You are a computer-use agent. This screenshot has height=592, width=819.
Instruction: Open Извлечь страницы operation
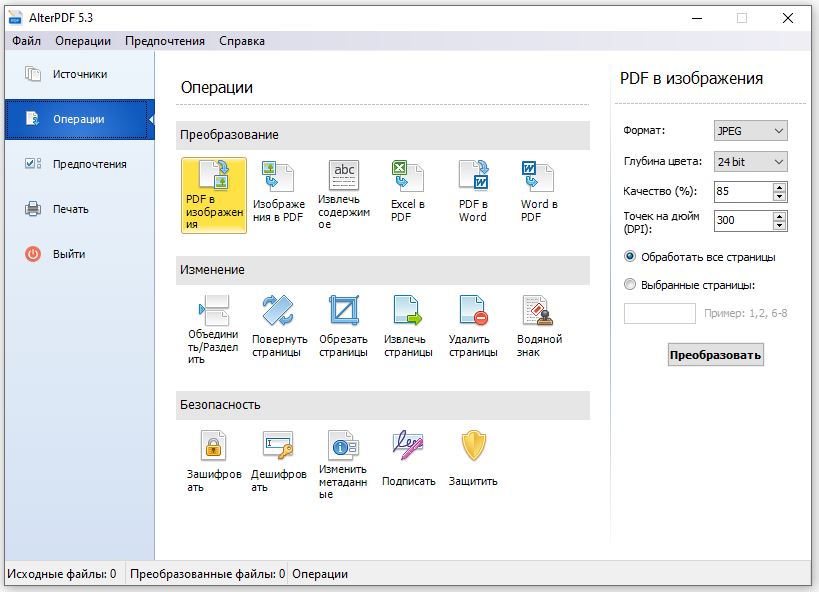tap(408, 327)
